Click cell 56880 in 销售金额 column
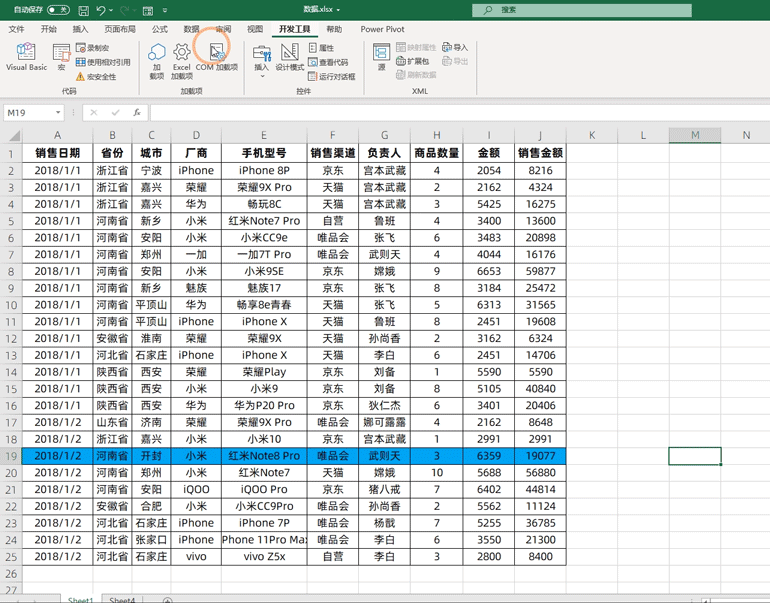 coord(540,473)
